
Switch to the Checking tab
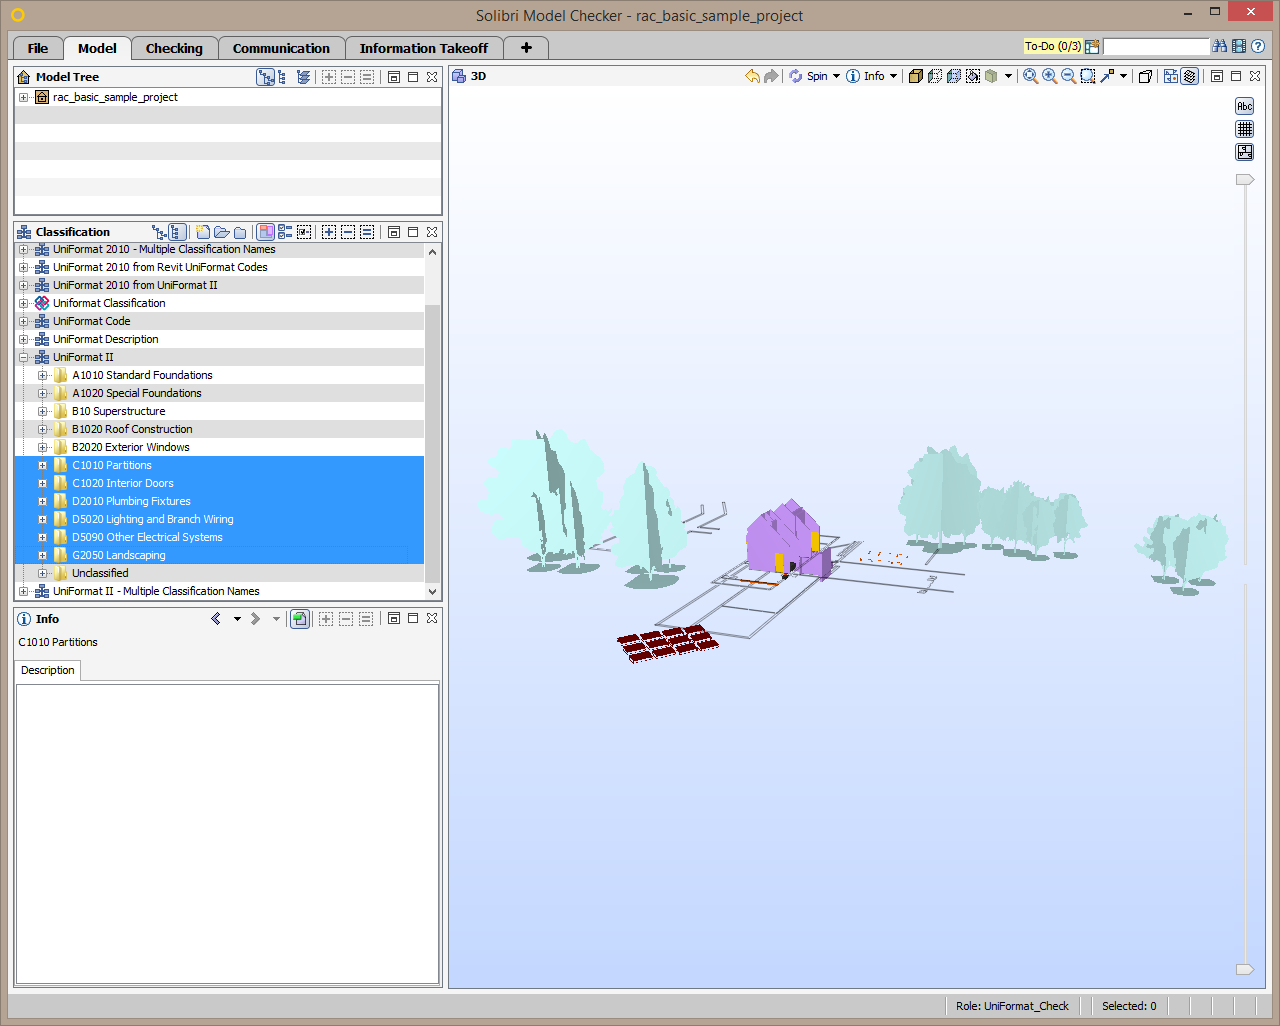click(x=174, y=48)
